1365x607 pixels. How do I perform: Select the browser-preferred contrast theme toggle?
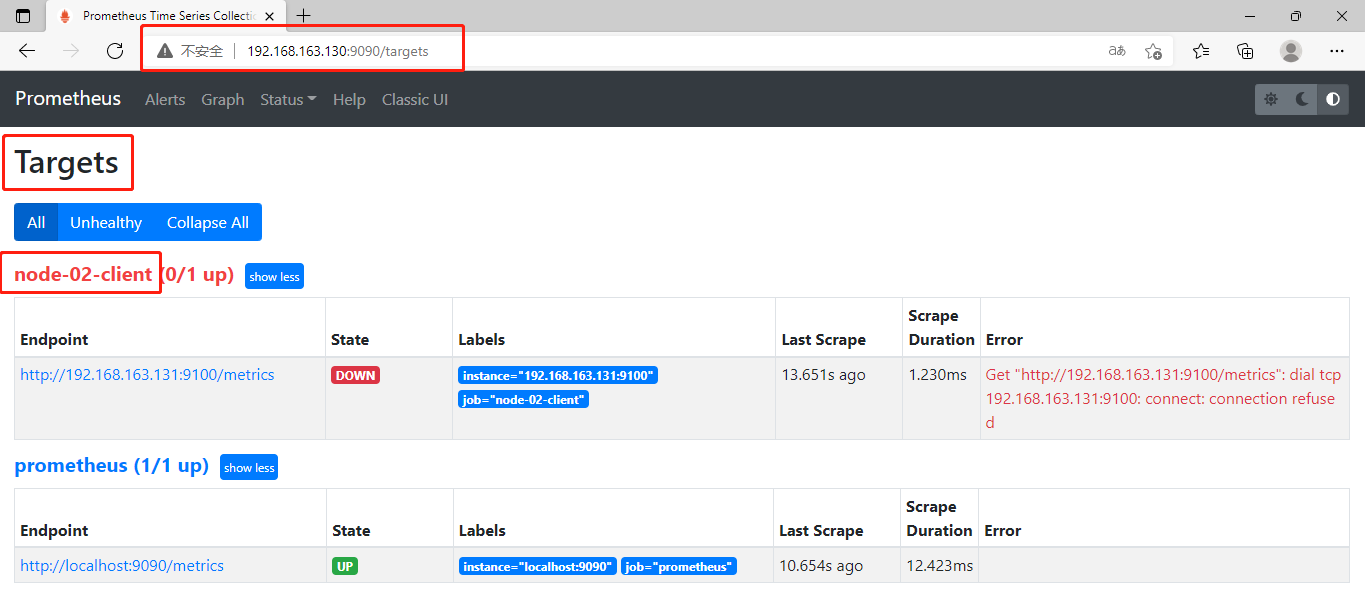1333,99
